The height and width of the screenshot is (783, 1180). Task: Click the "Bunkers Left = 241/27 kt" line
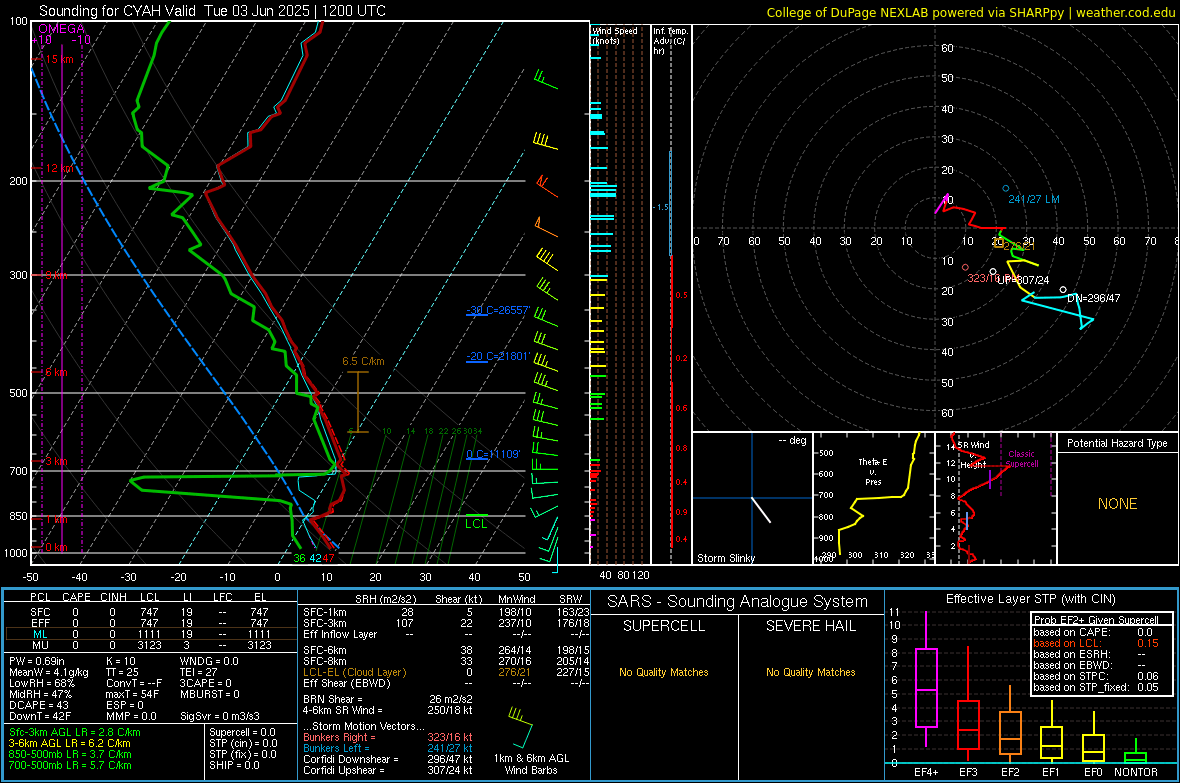[x=388, y=748]
